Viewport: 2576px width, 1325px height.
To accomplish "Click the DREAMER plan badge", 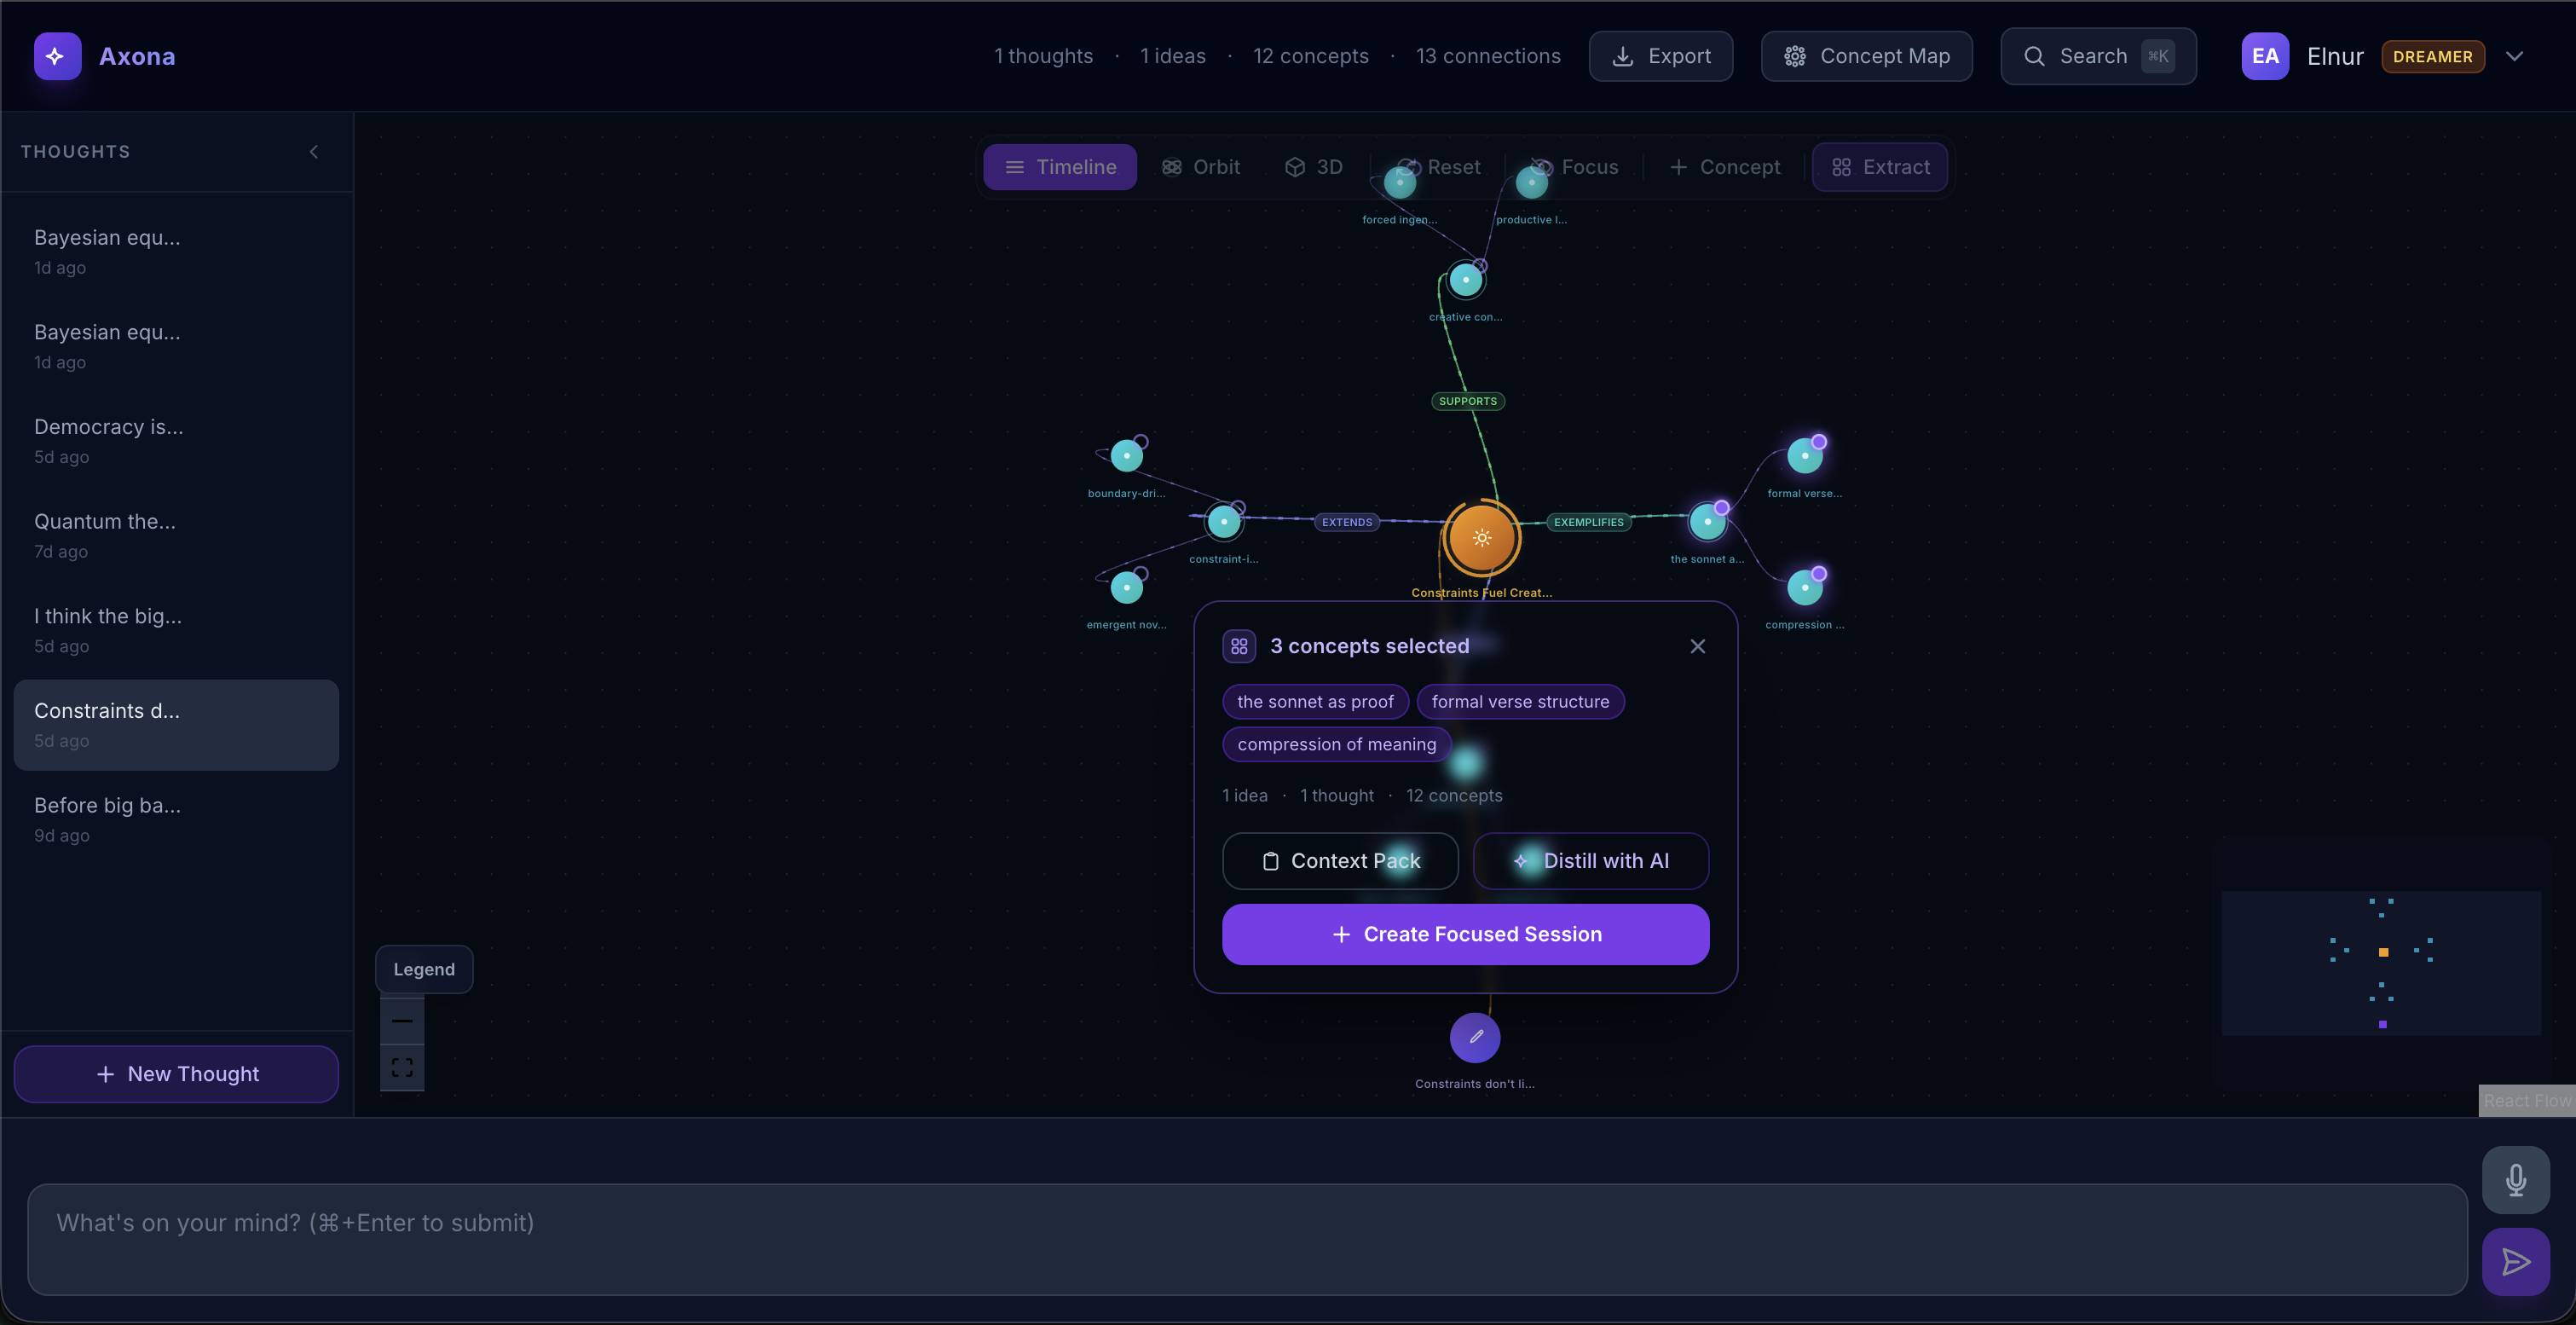I will [x=2432, y=57].
